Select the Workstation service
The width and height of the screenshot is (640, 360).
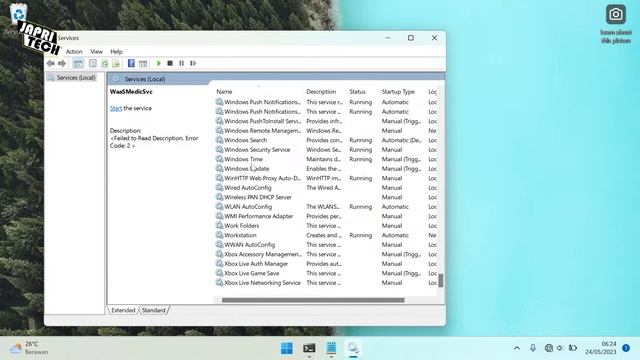point(327,235)
